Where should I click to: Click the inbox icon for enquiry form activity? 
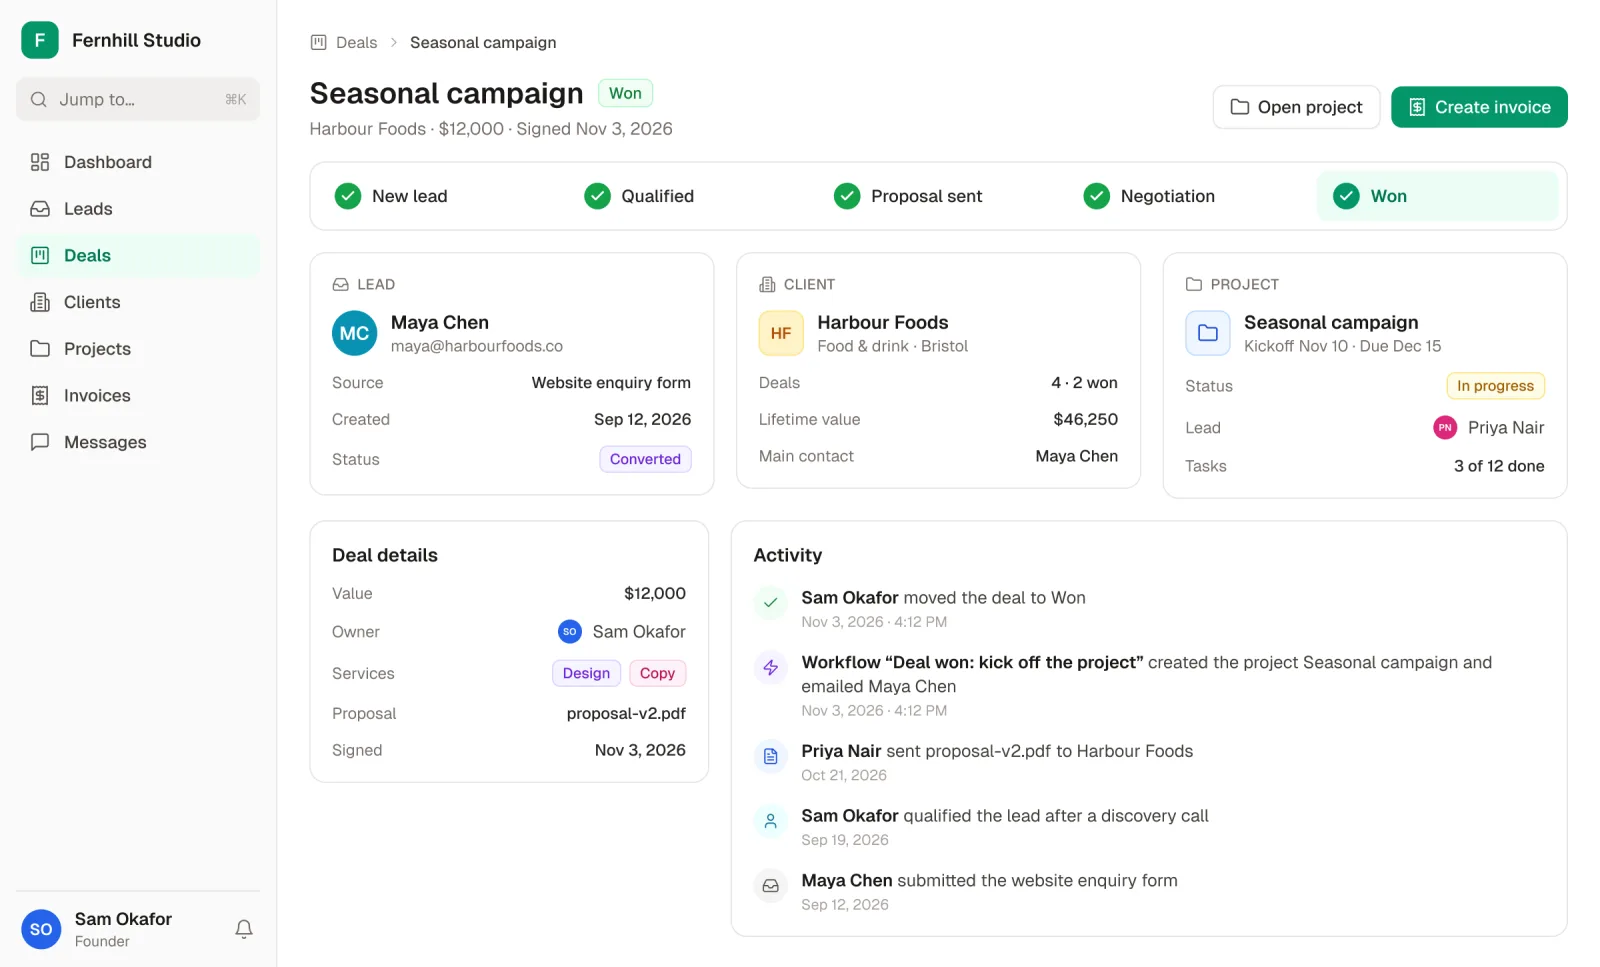click(x=770, y=885)
